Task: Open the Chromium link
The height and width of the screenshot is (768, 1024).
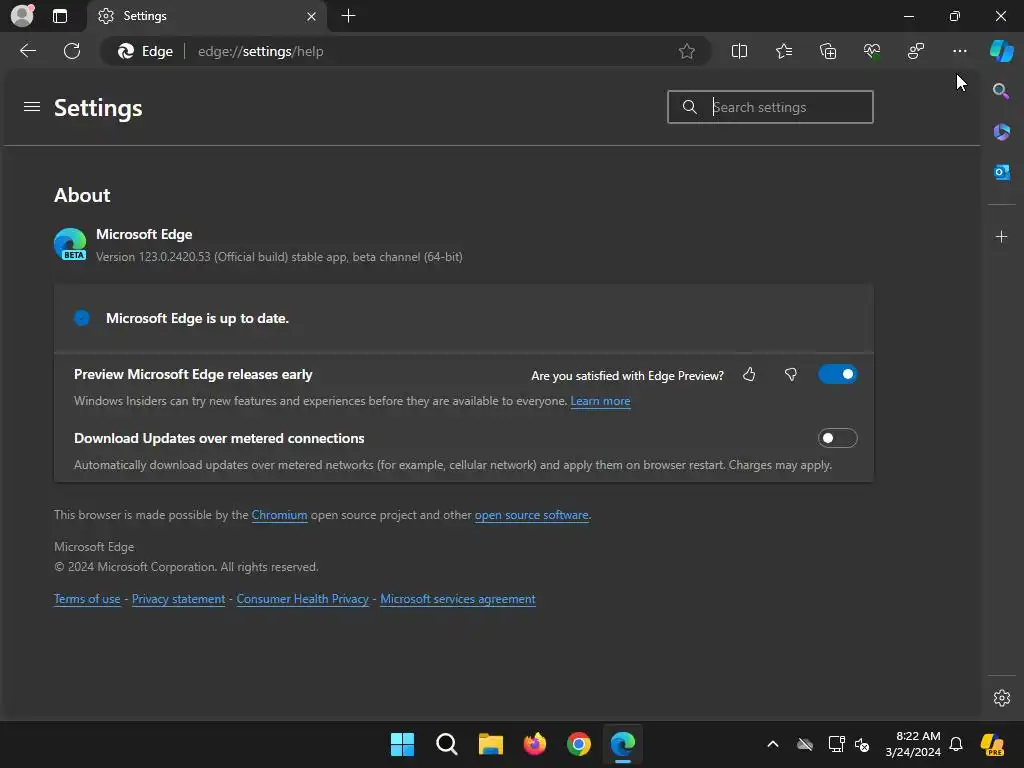Action: pos(280,515)
